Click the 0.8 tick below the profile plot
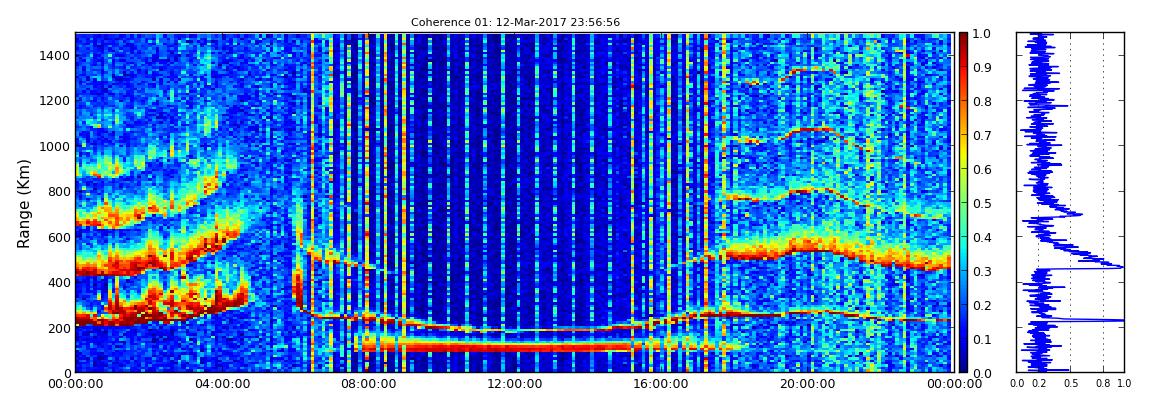This screenshot has height=407, width=1150. coord(1104,383)
